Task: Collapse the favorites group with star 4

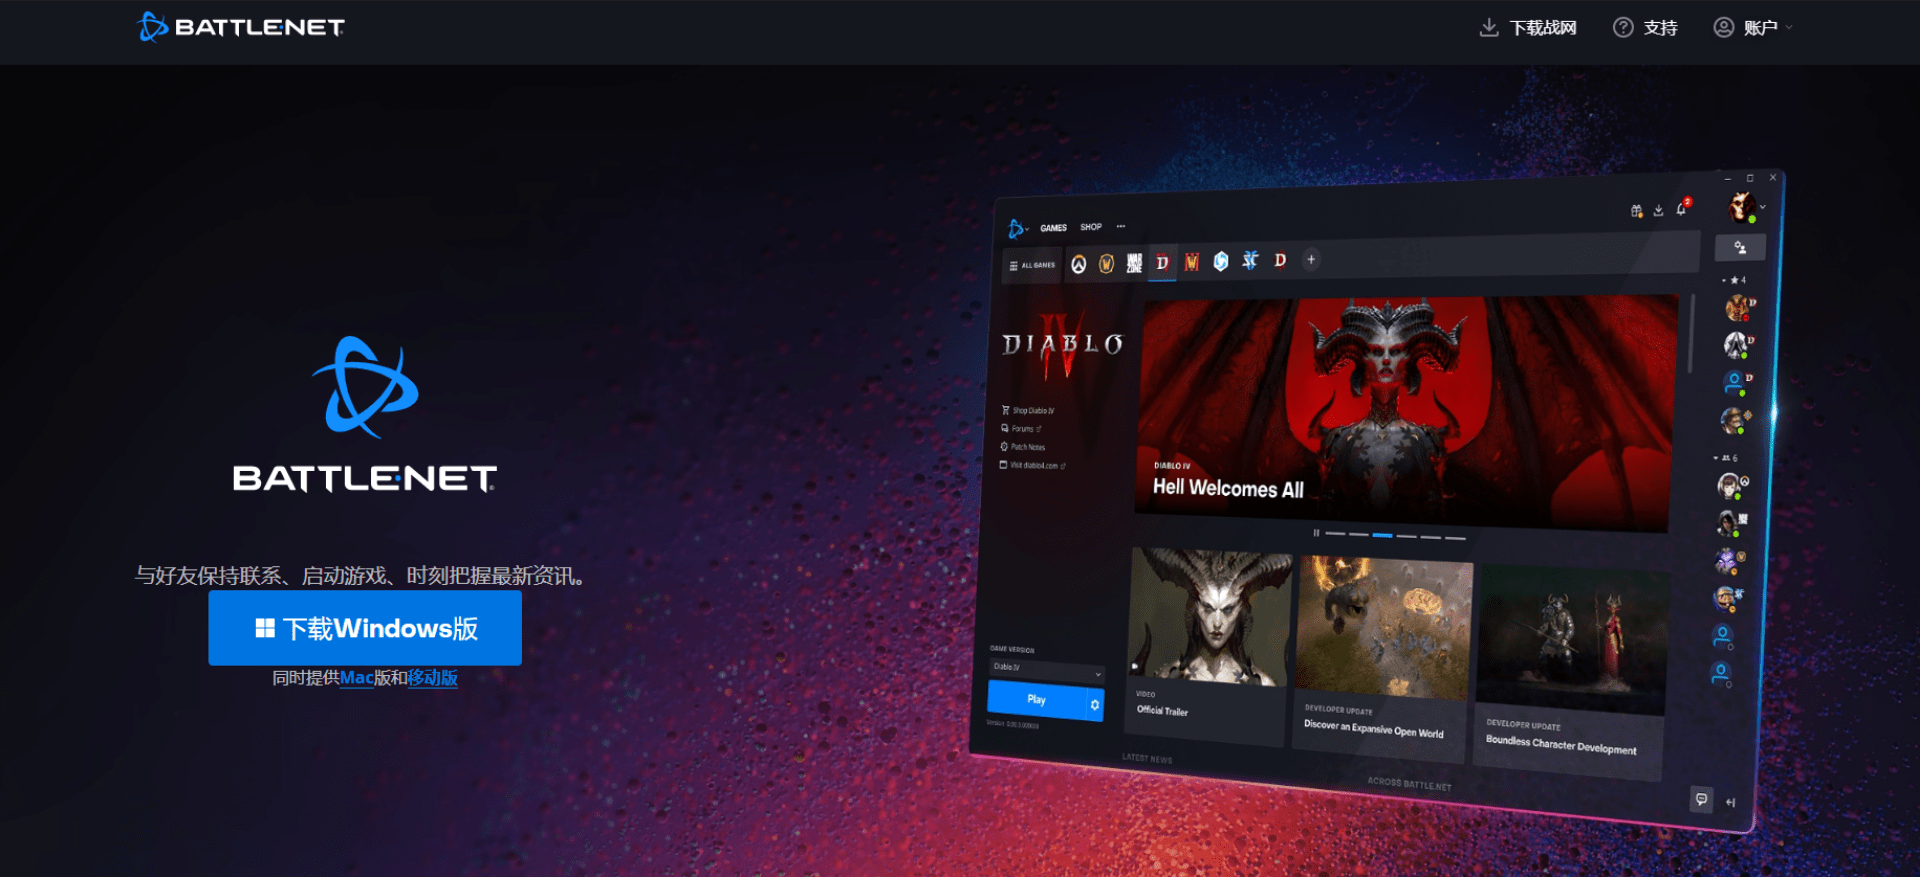Action: (1733, 280)
